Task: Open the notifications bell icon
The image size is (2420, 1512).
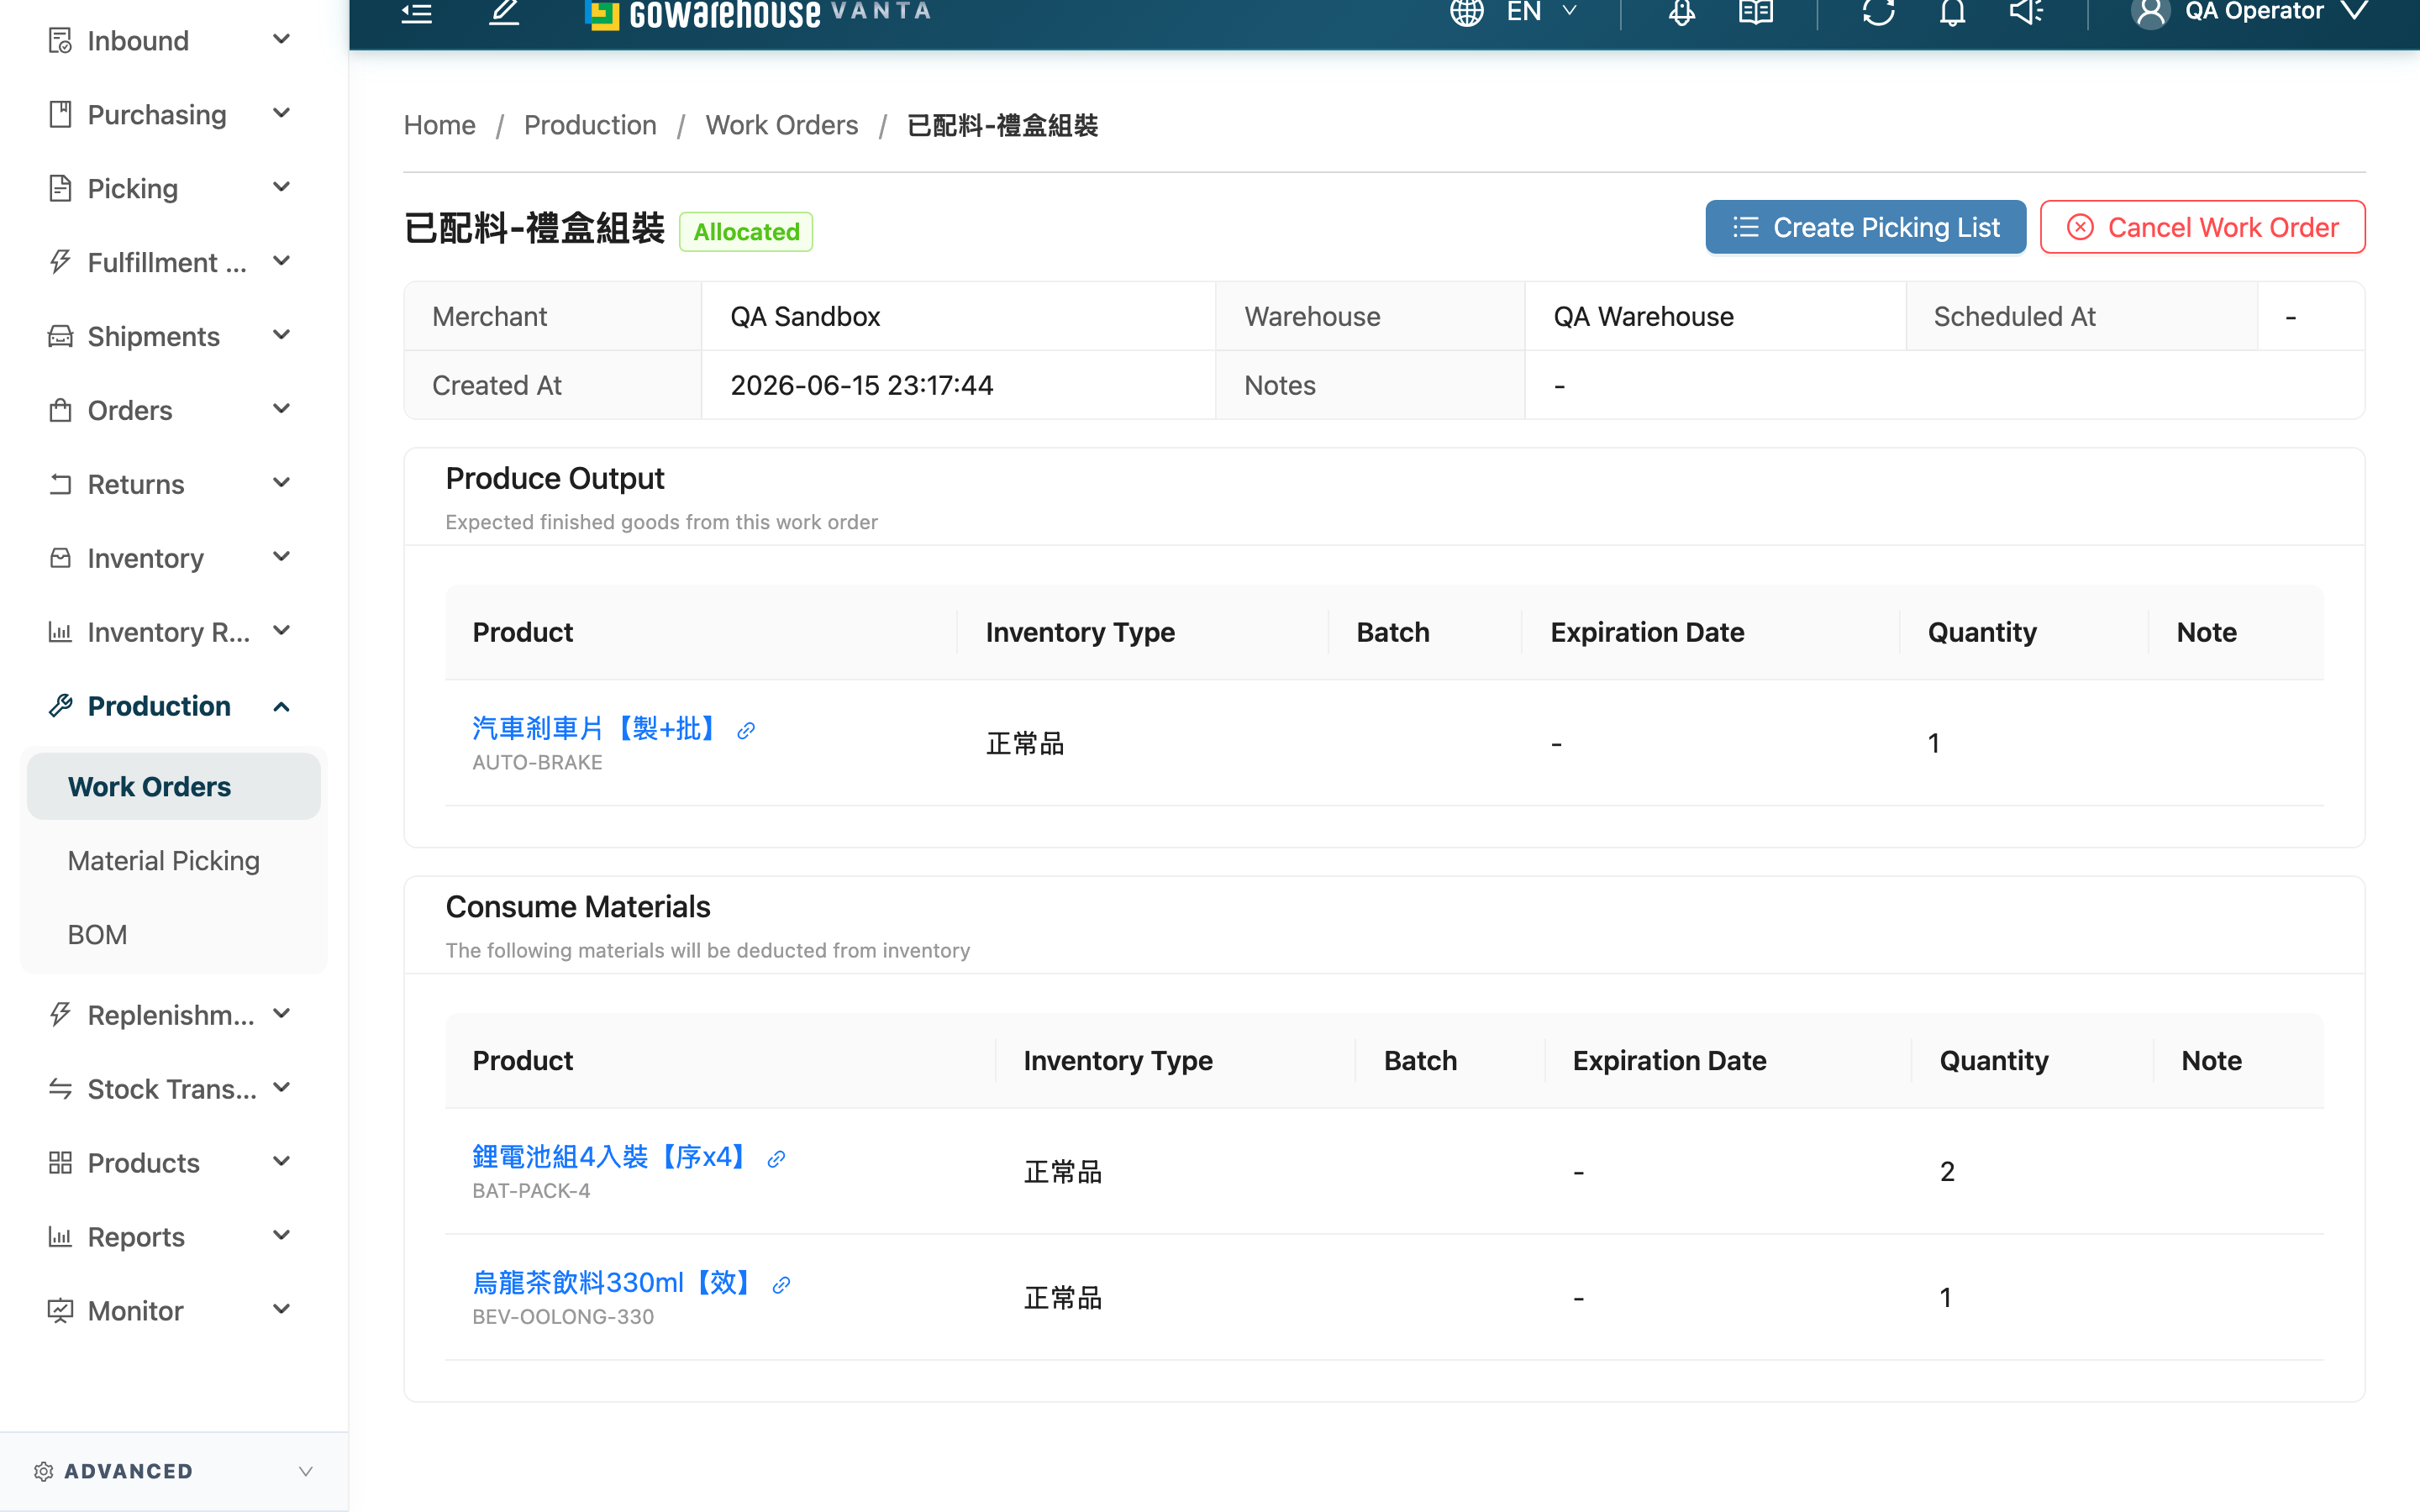Action: [1953, 12]
